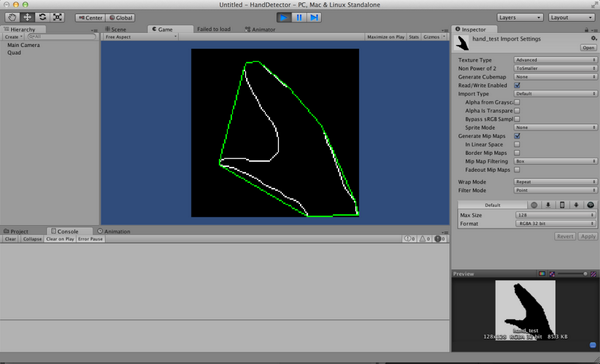Click the Step frame button
The image size is (600, 364).
point(314,17)
